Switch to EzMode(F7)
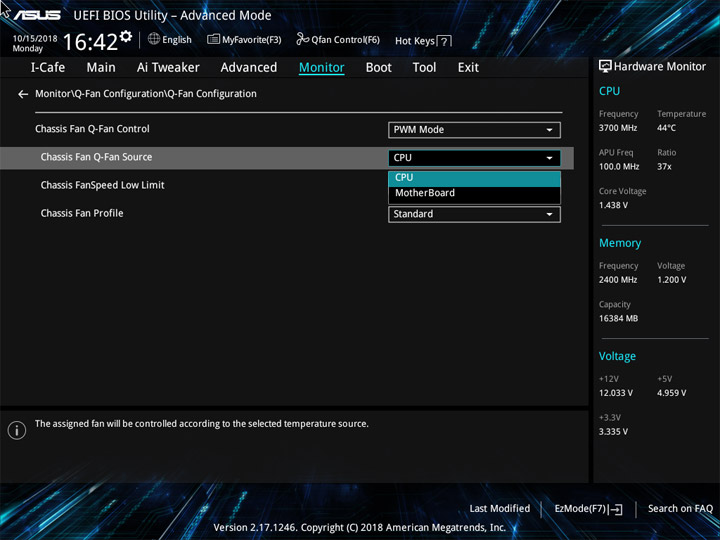The width and height of the screenshot is (720, 540). click(589, 509)
